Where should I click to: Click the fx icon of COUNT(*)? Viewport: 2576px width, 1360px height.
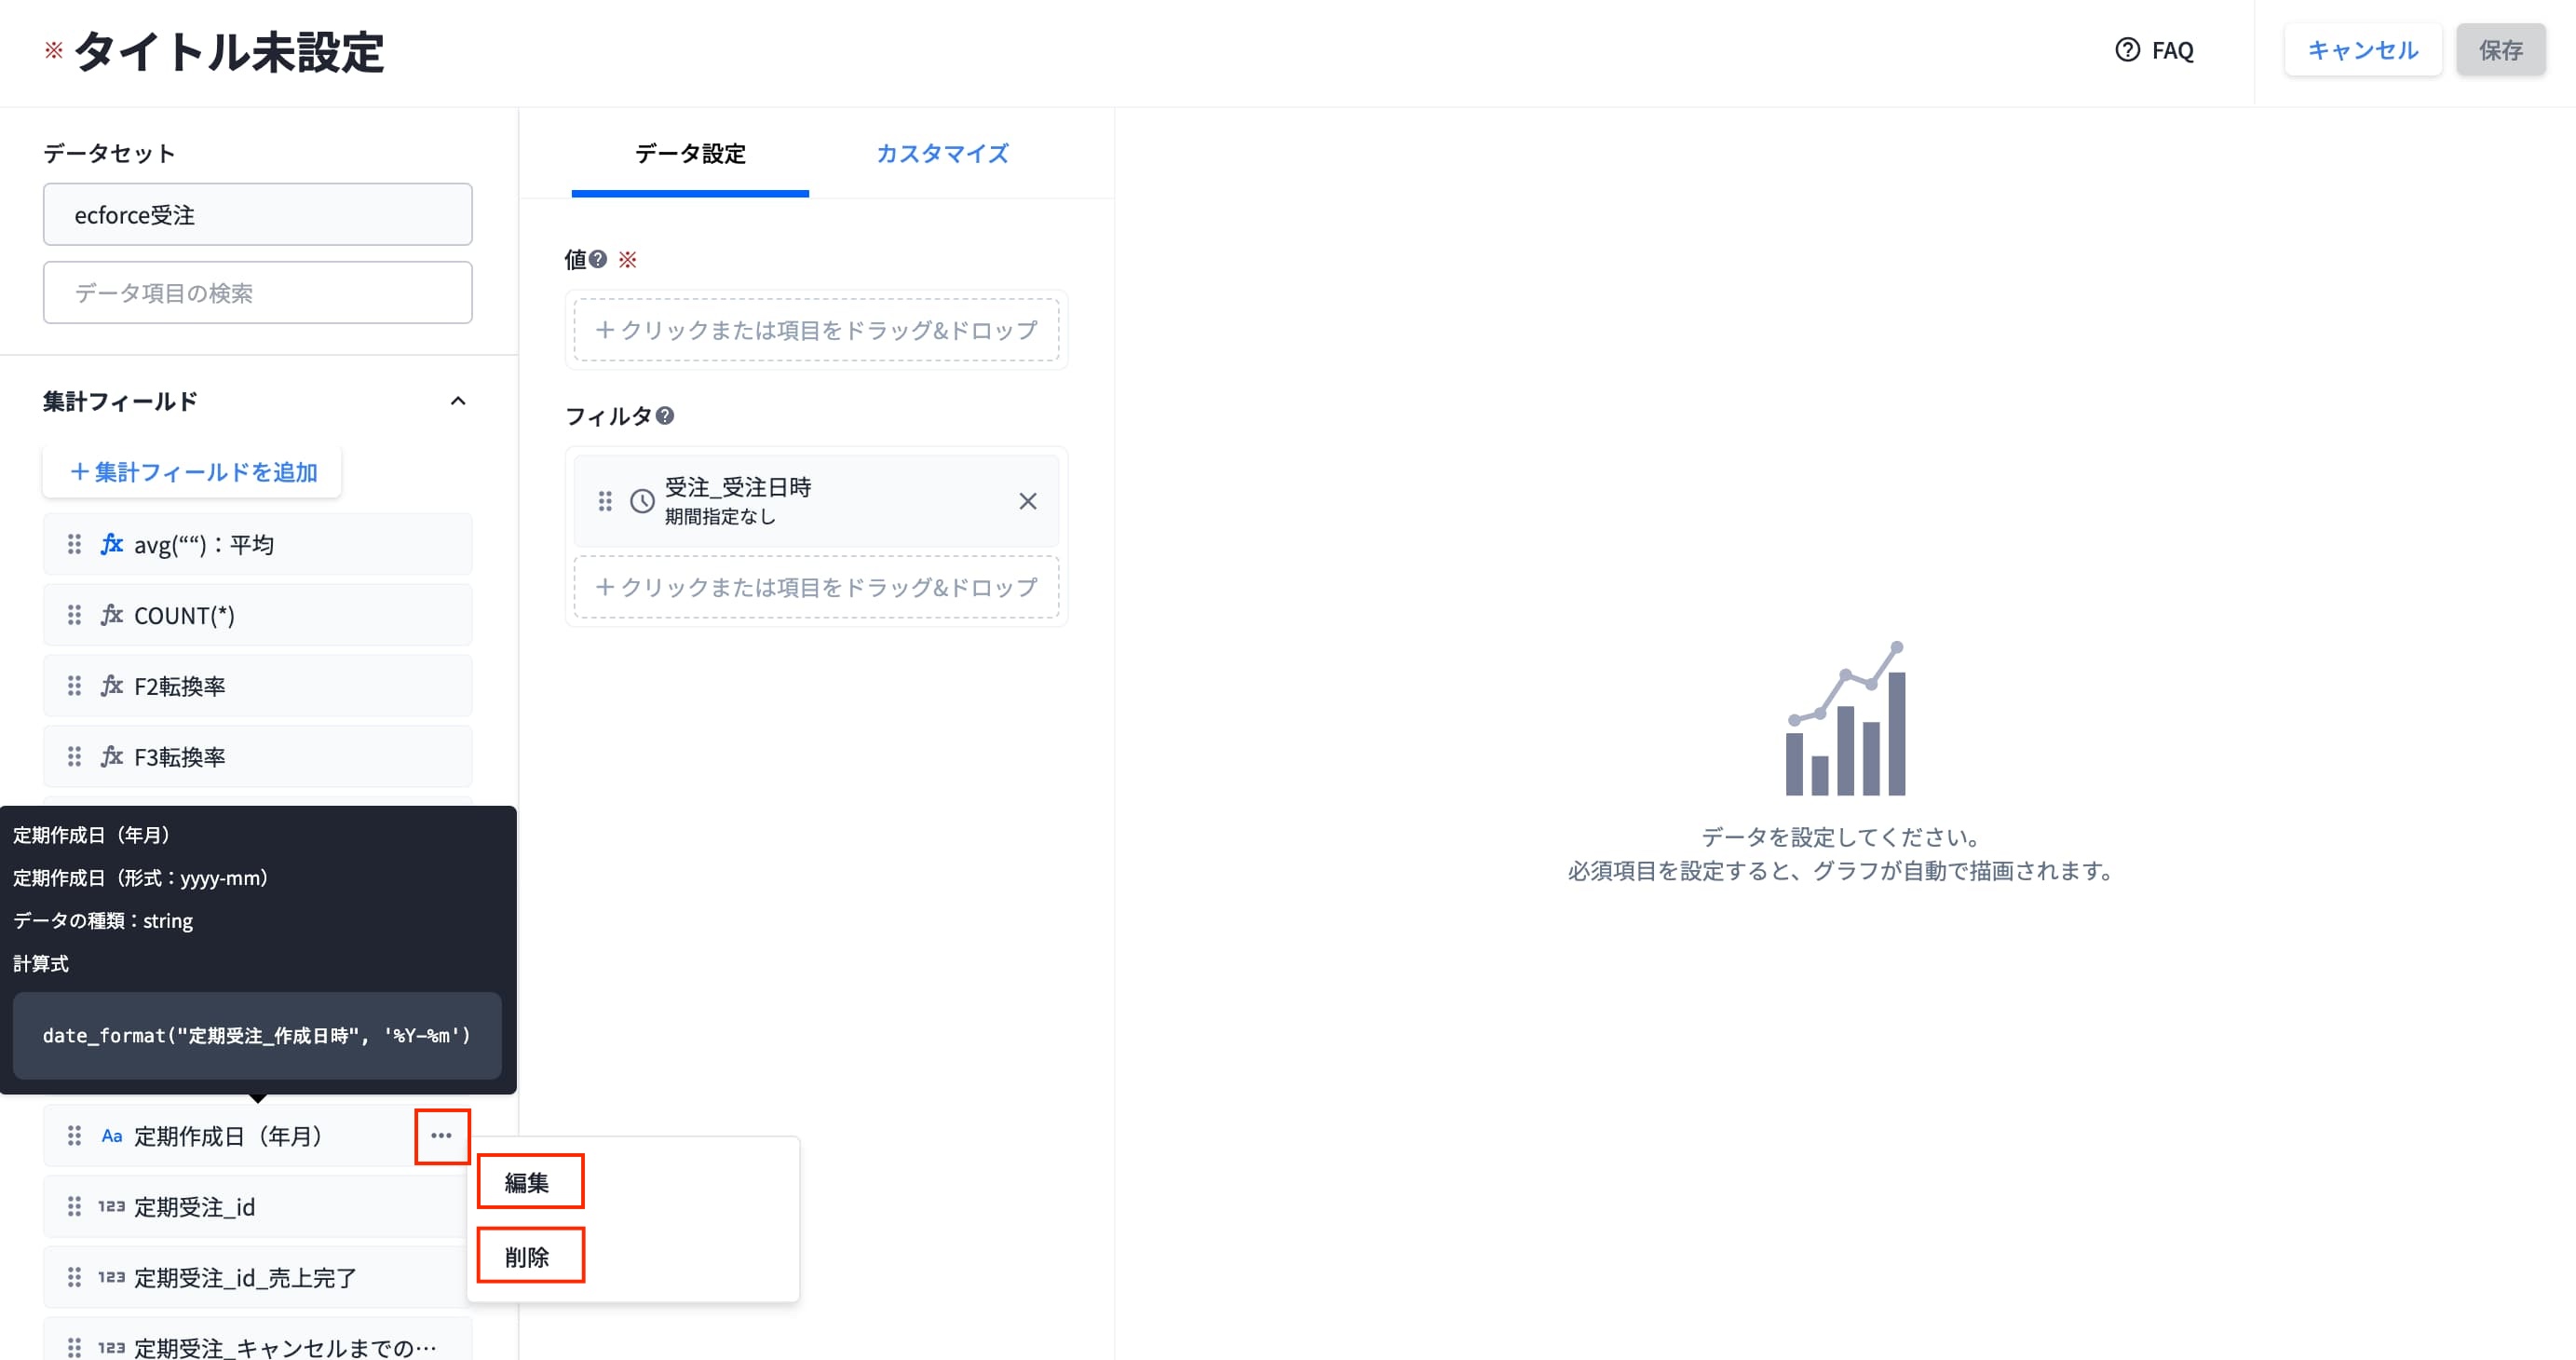(x=111, y=615)
